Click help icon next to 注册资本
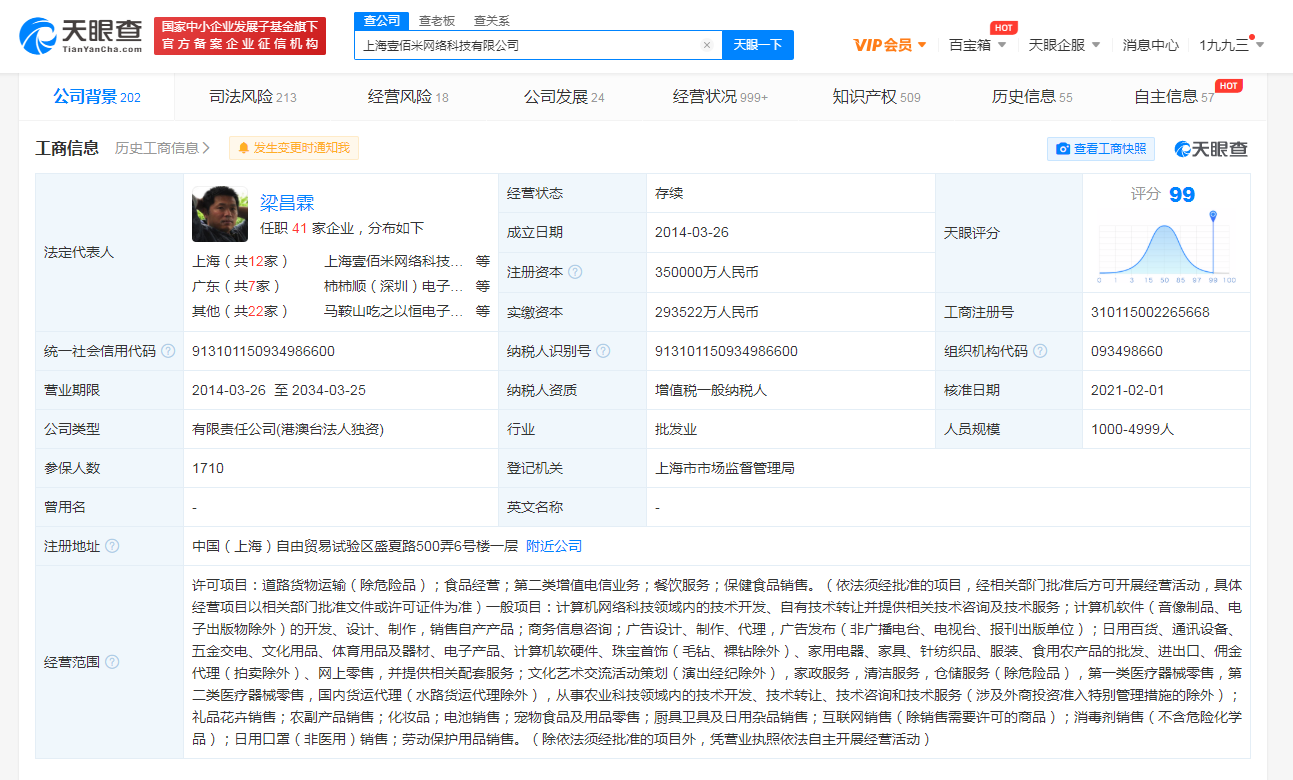The image size is (1293, 780). [x=575, y=272]
